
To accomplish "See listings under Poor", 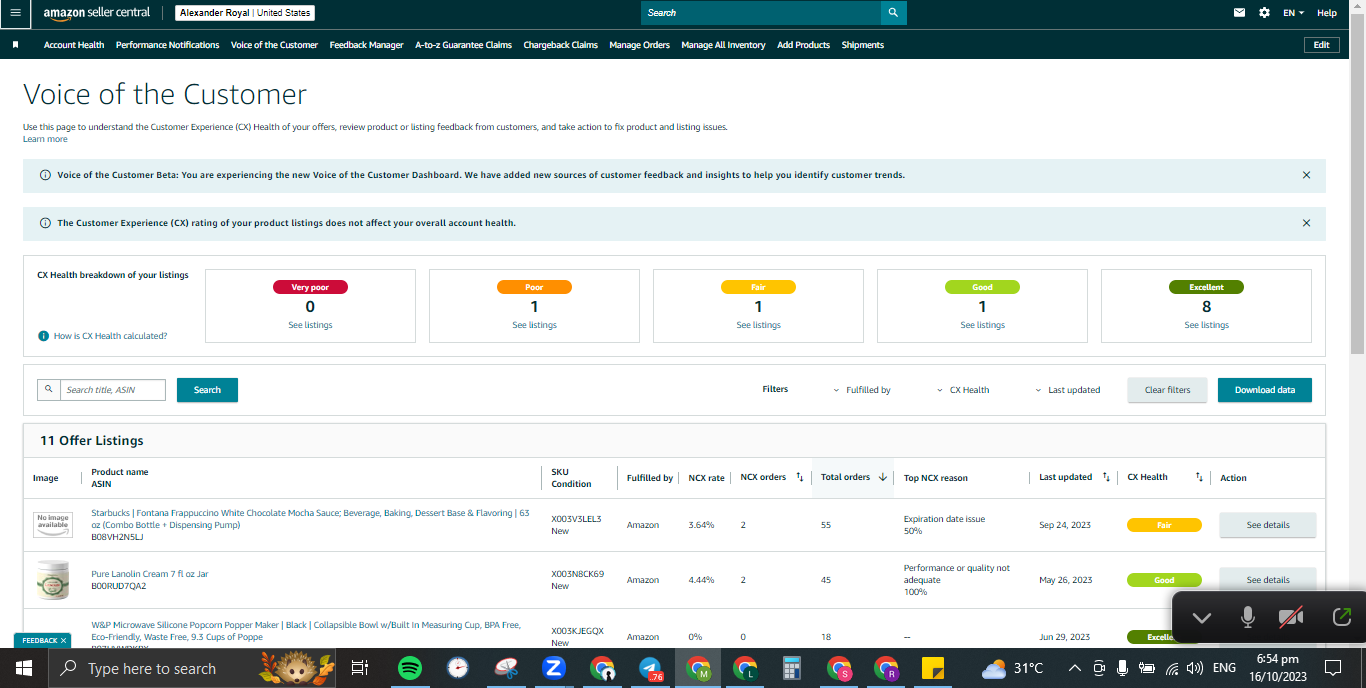I will (x=534, y=325).
